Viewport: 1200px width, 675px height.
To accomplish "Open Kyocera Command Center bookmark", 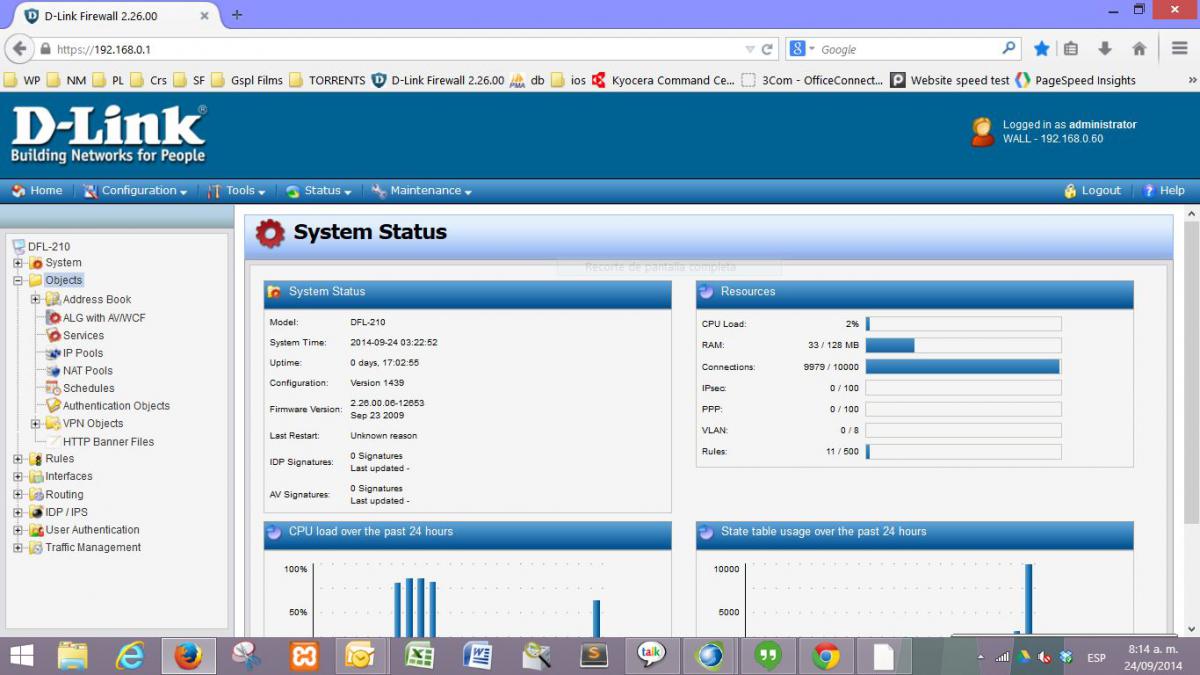I will (664, 80).
